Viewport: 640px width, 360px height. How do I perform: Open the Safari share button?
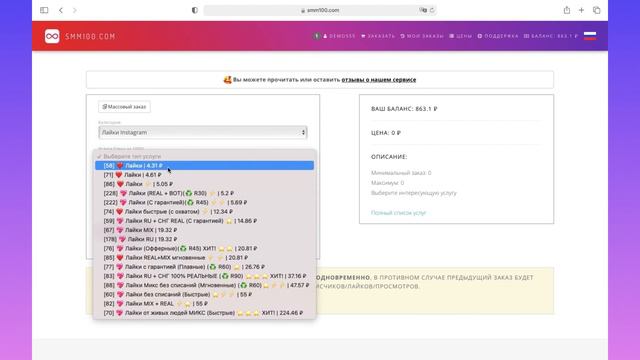click(567, 10)
